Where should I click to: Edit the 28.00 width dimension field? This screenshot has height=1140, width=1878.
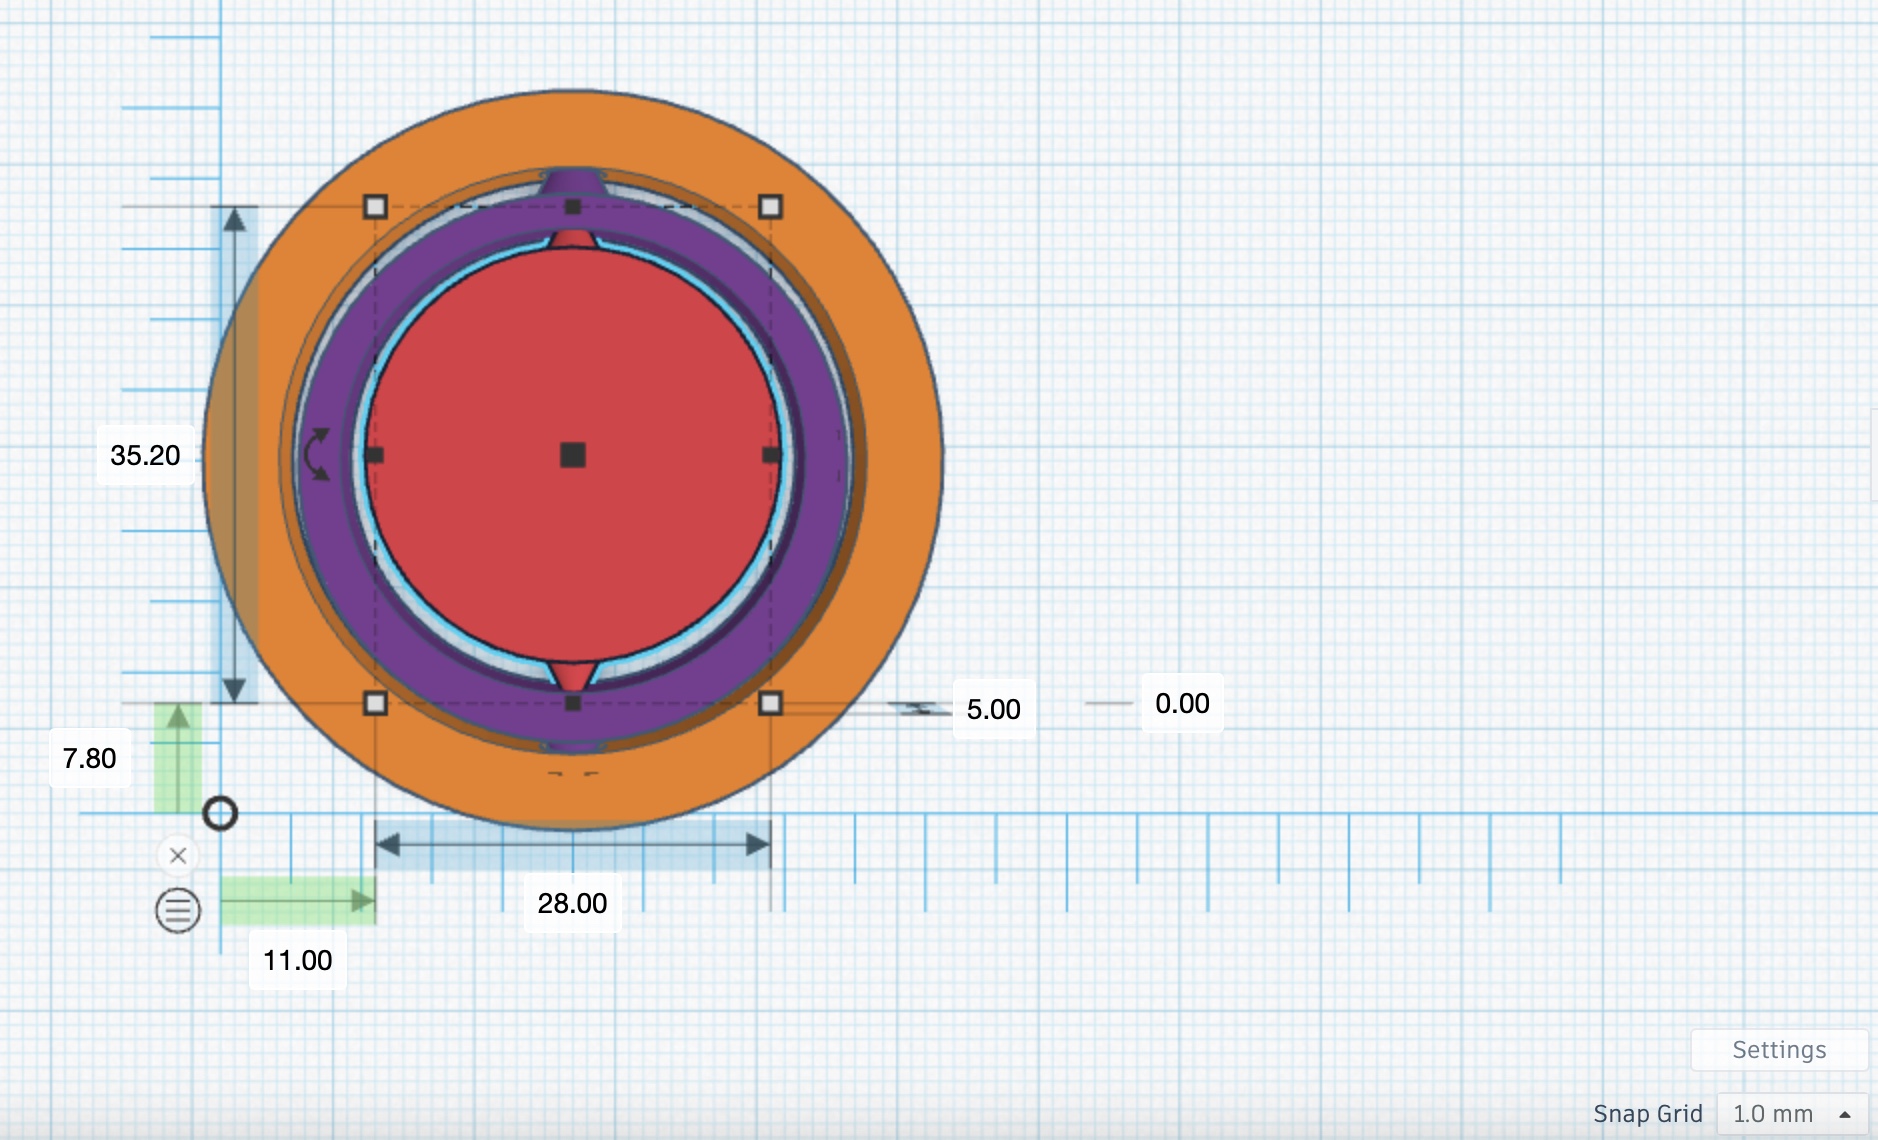click(x=572, y=903)
